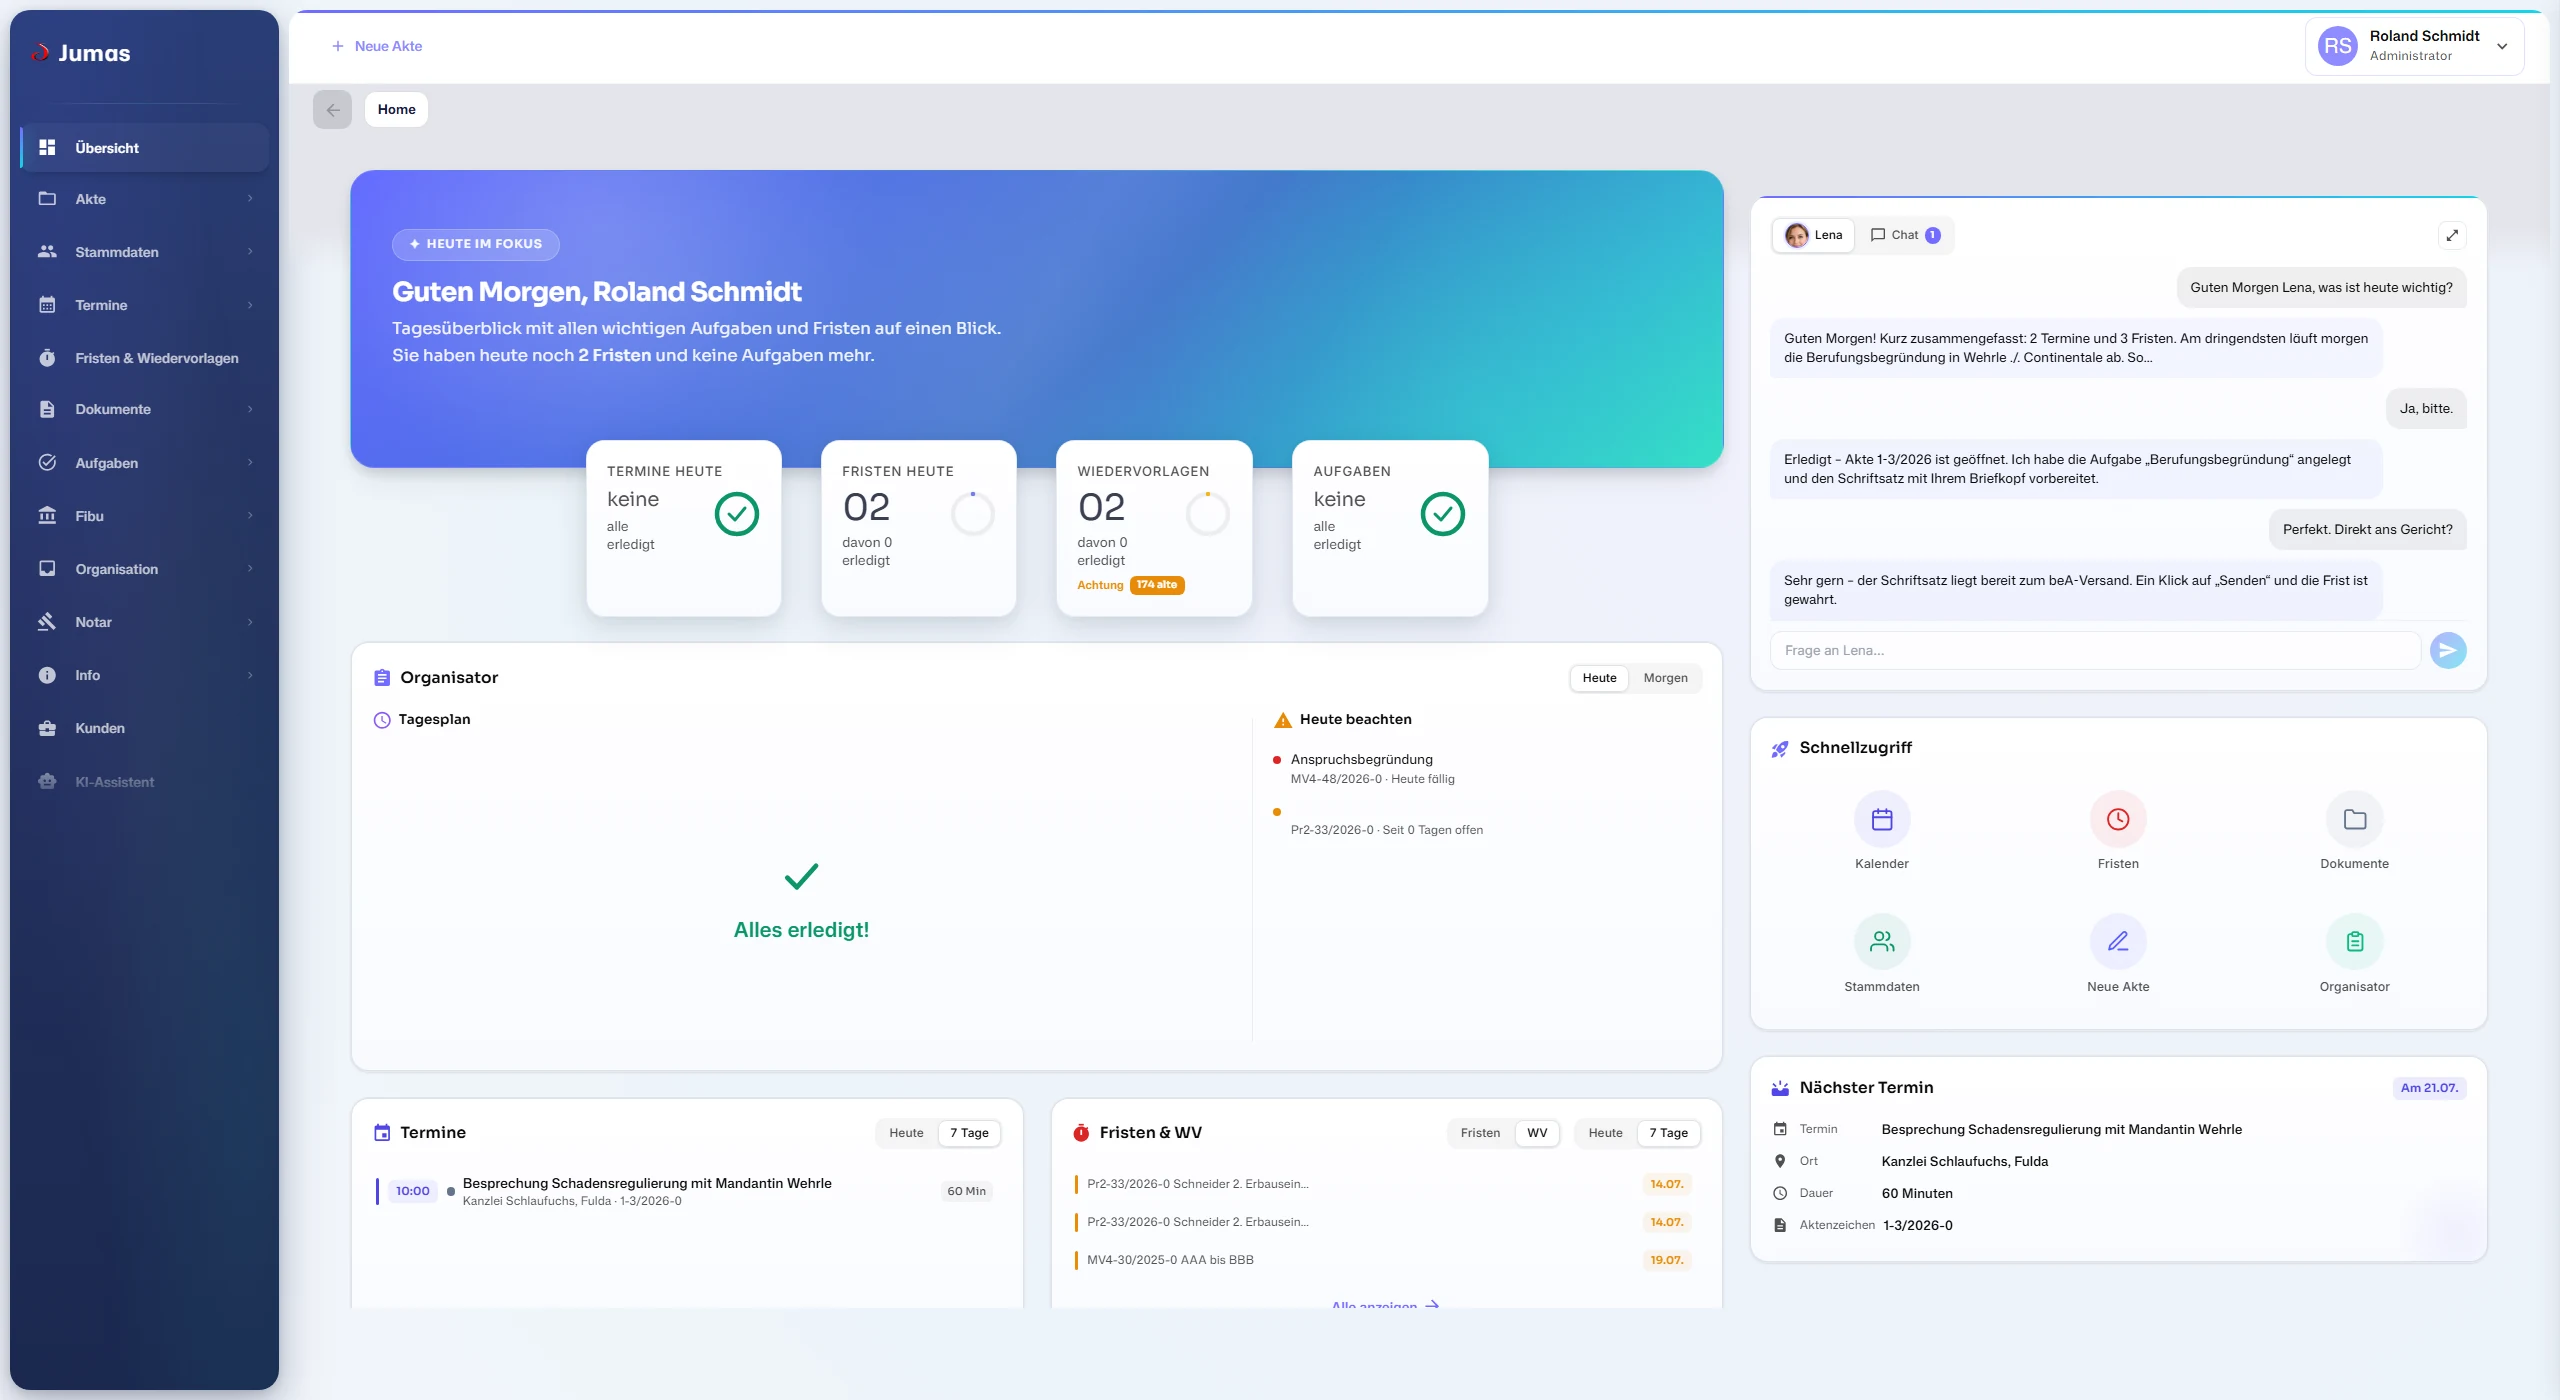Expand the Fibu submenu chevron
Screen dimensions: 2560x1400
tap(250, 516)
